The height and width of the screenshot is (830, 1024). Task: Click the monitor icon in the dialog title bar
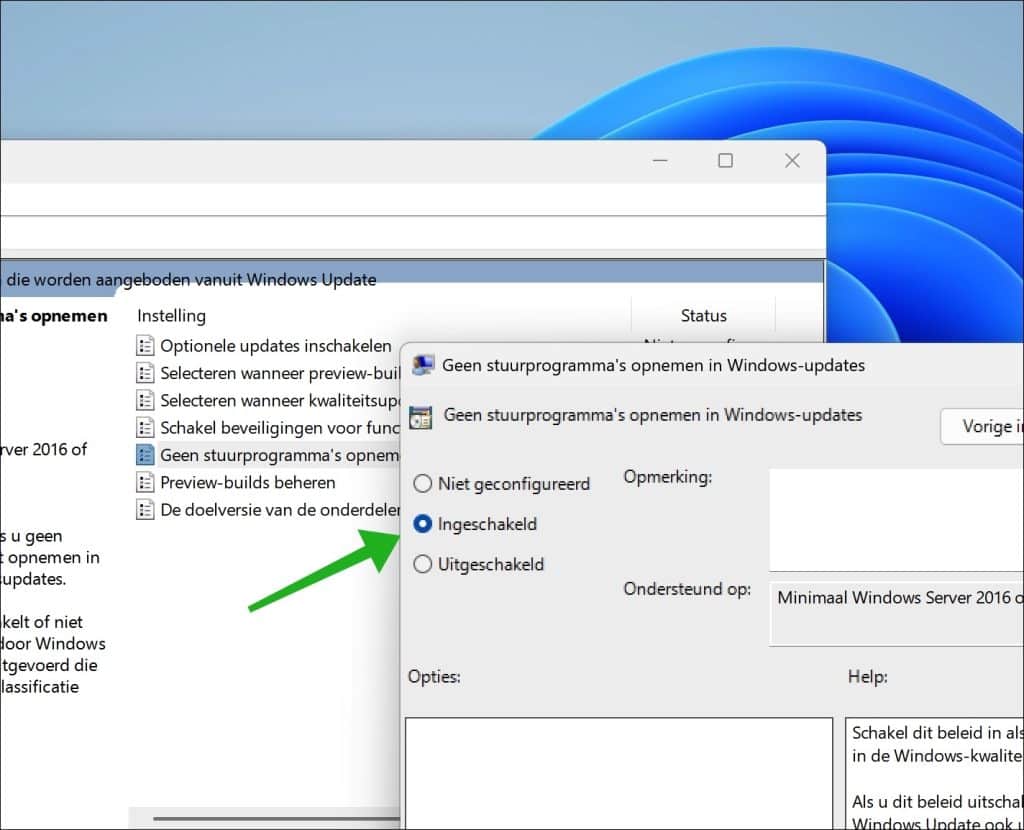[423, 364]
